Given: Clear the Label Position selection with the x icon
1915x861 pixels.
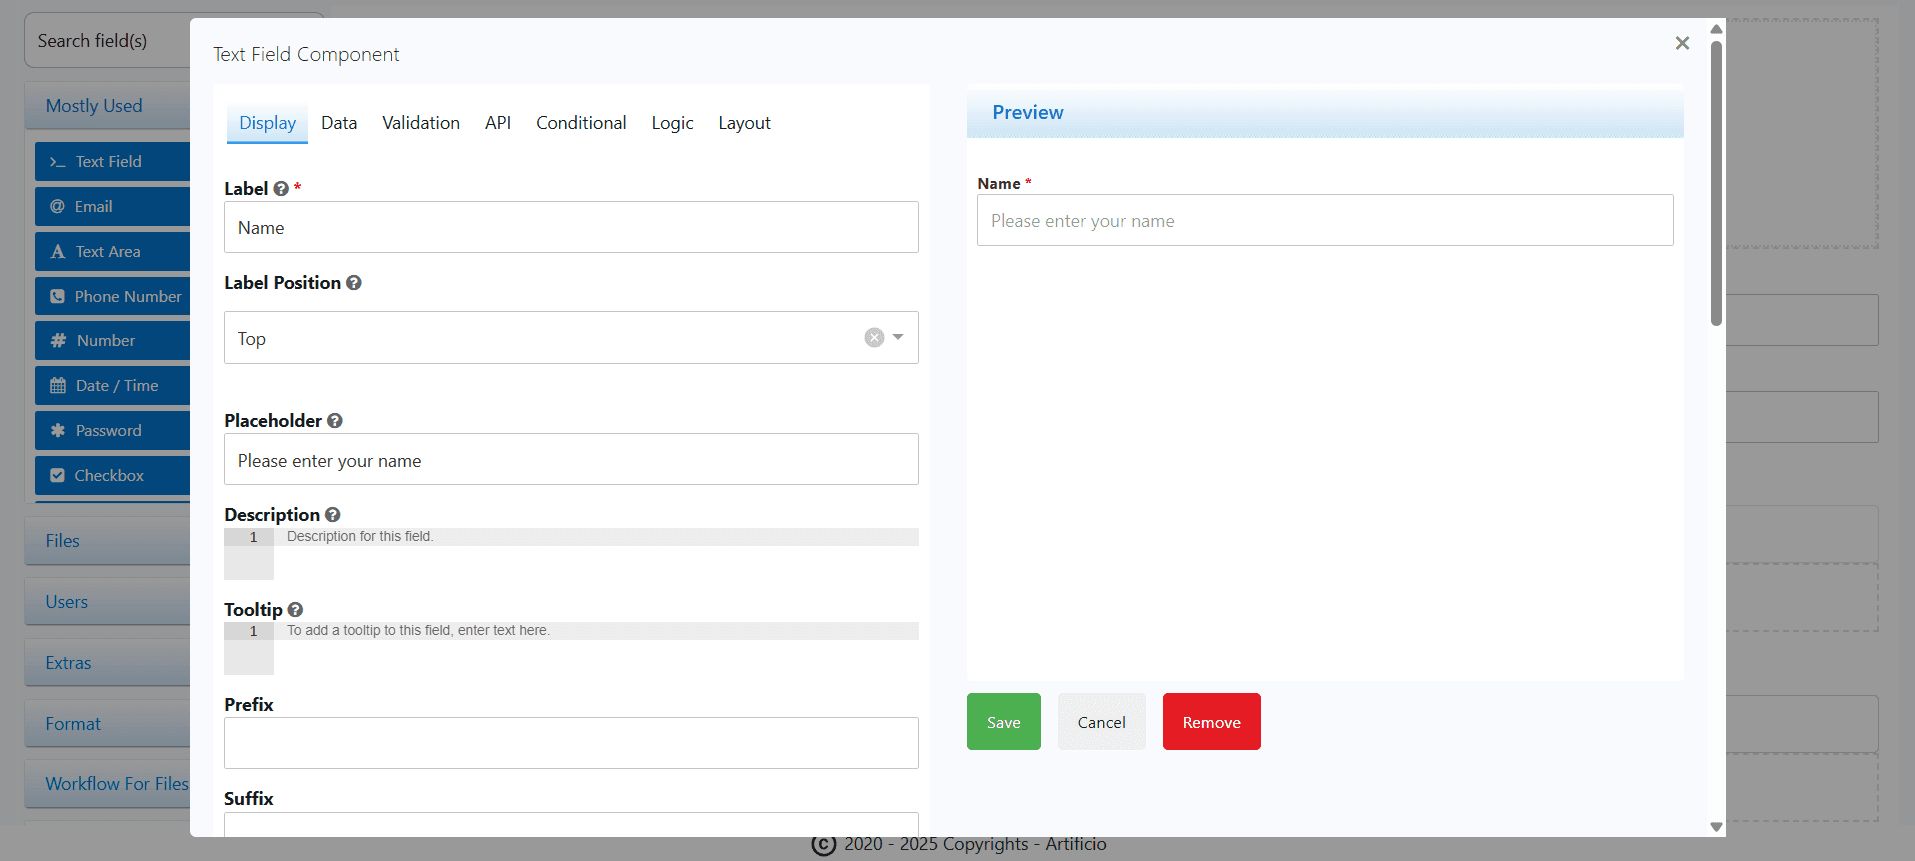Looking at the screenshot, I should tap(874, 338).
